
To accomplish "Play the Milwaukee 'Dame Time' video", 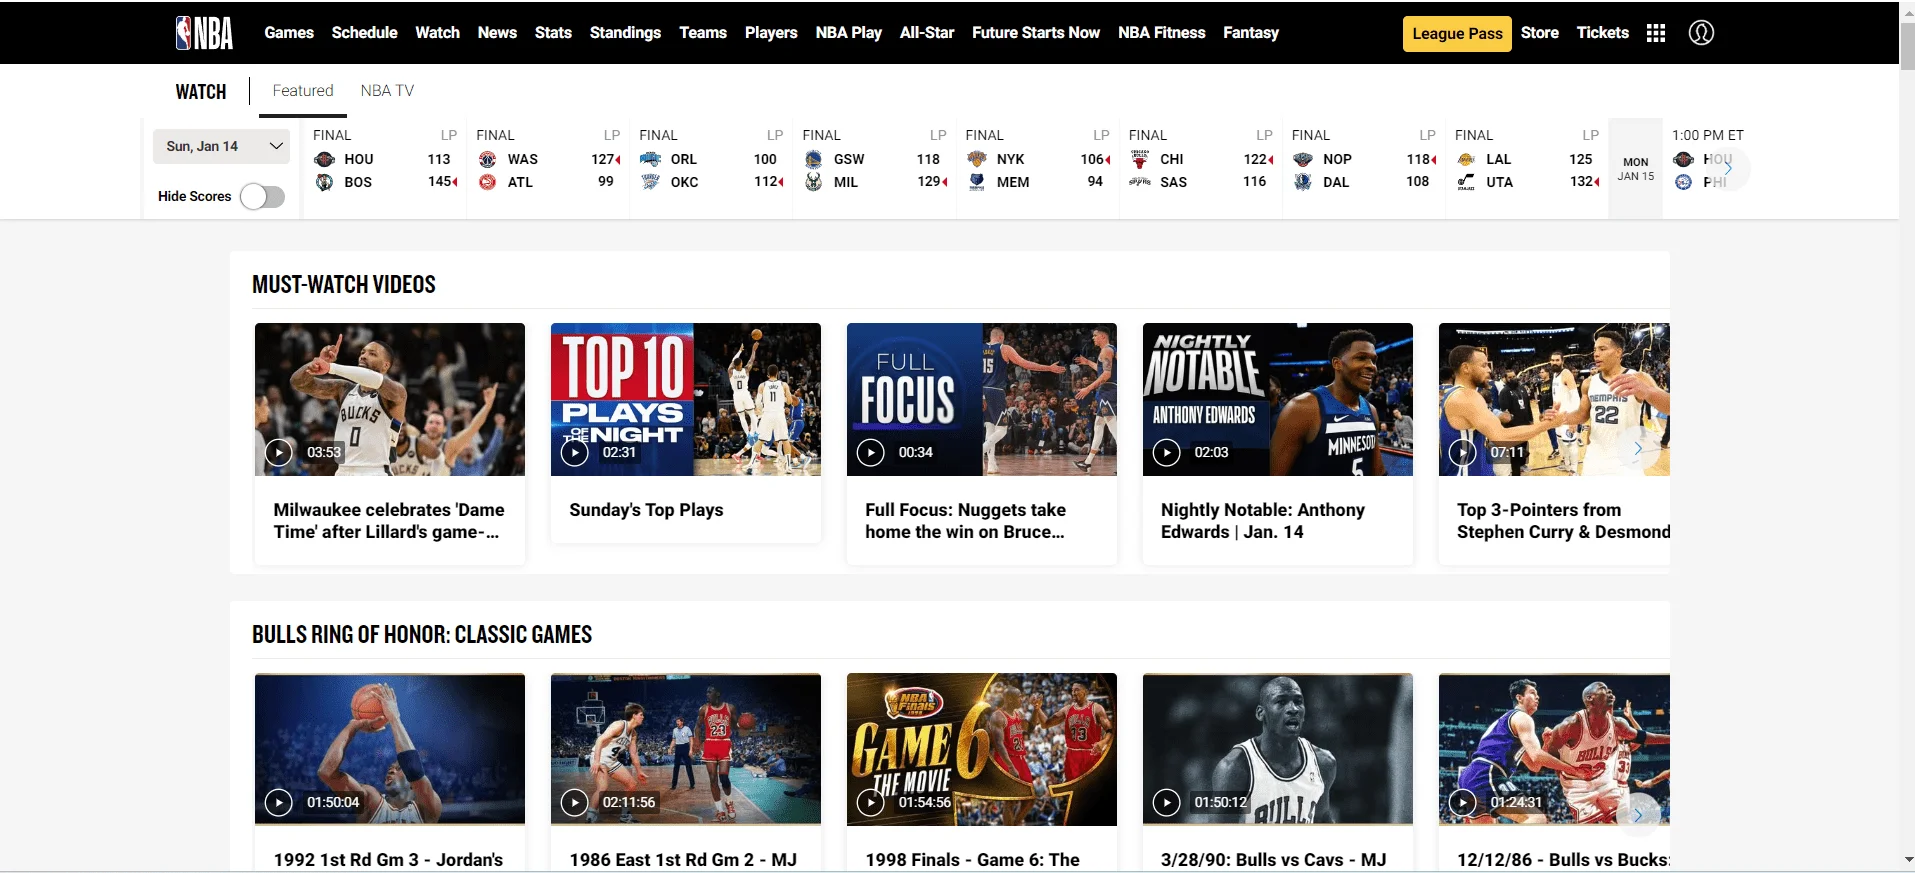I will 278,452.
